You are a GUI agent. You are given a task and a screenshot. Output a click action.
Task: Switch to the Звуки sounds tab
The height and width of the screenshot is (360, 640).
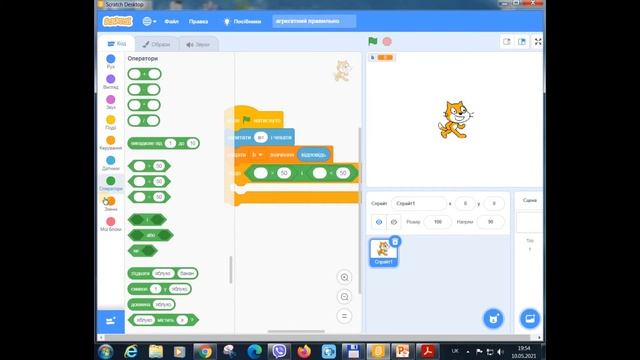click(198, 44)
